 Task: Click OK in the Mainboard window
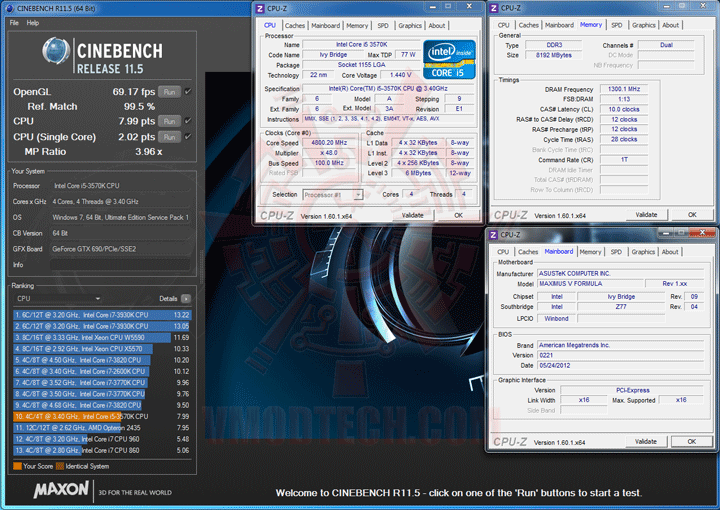692,442
